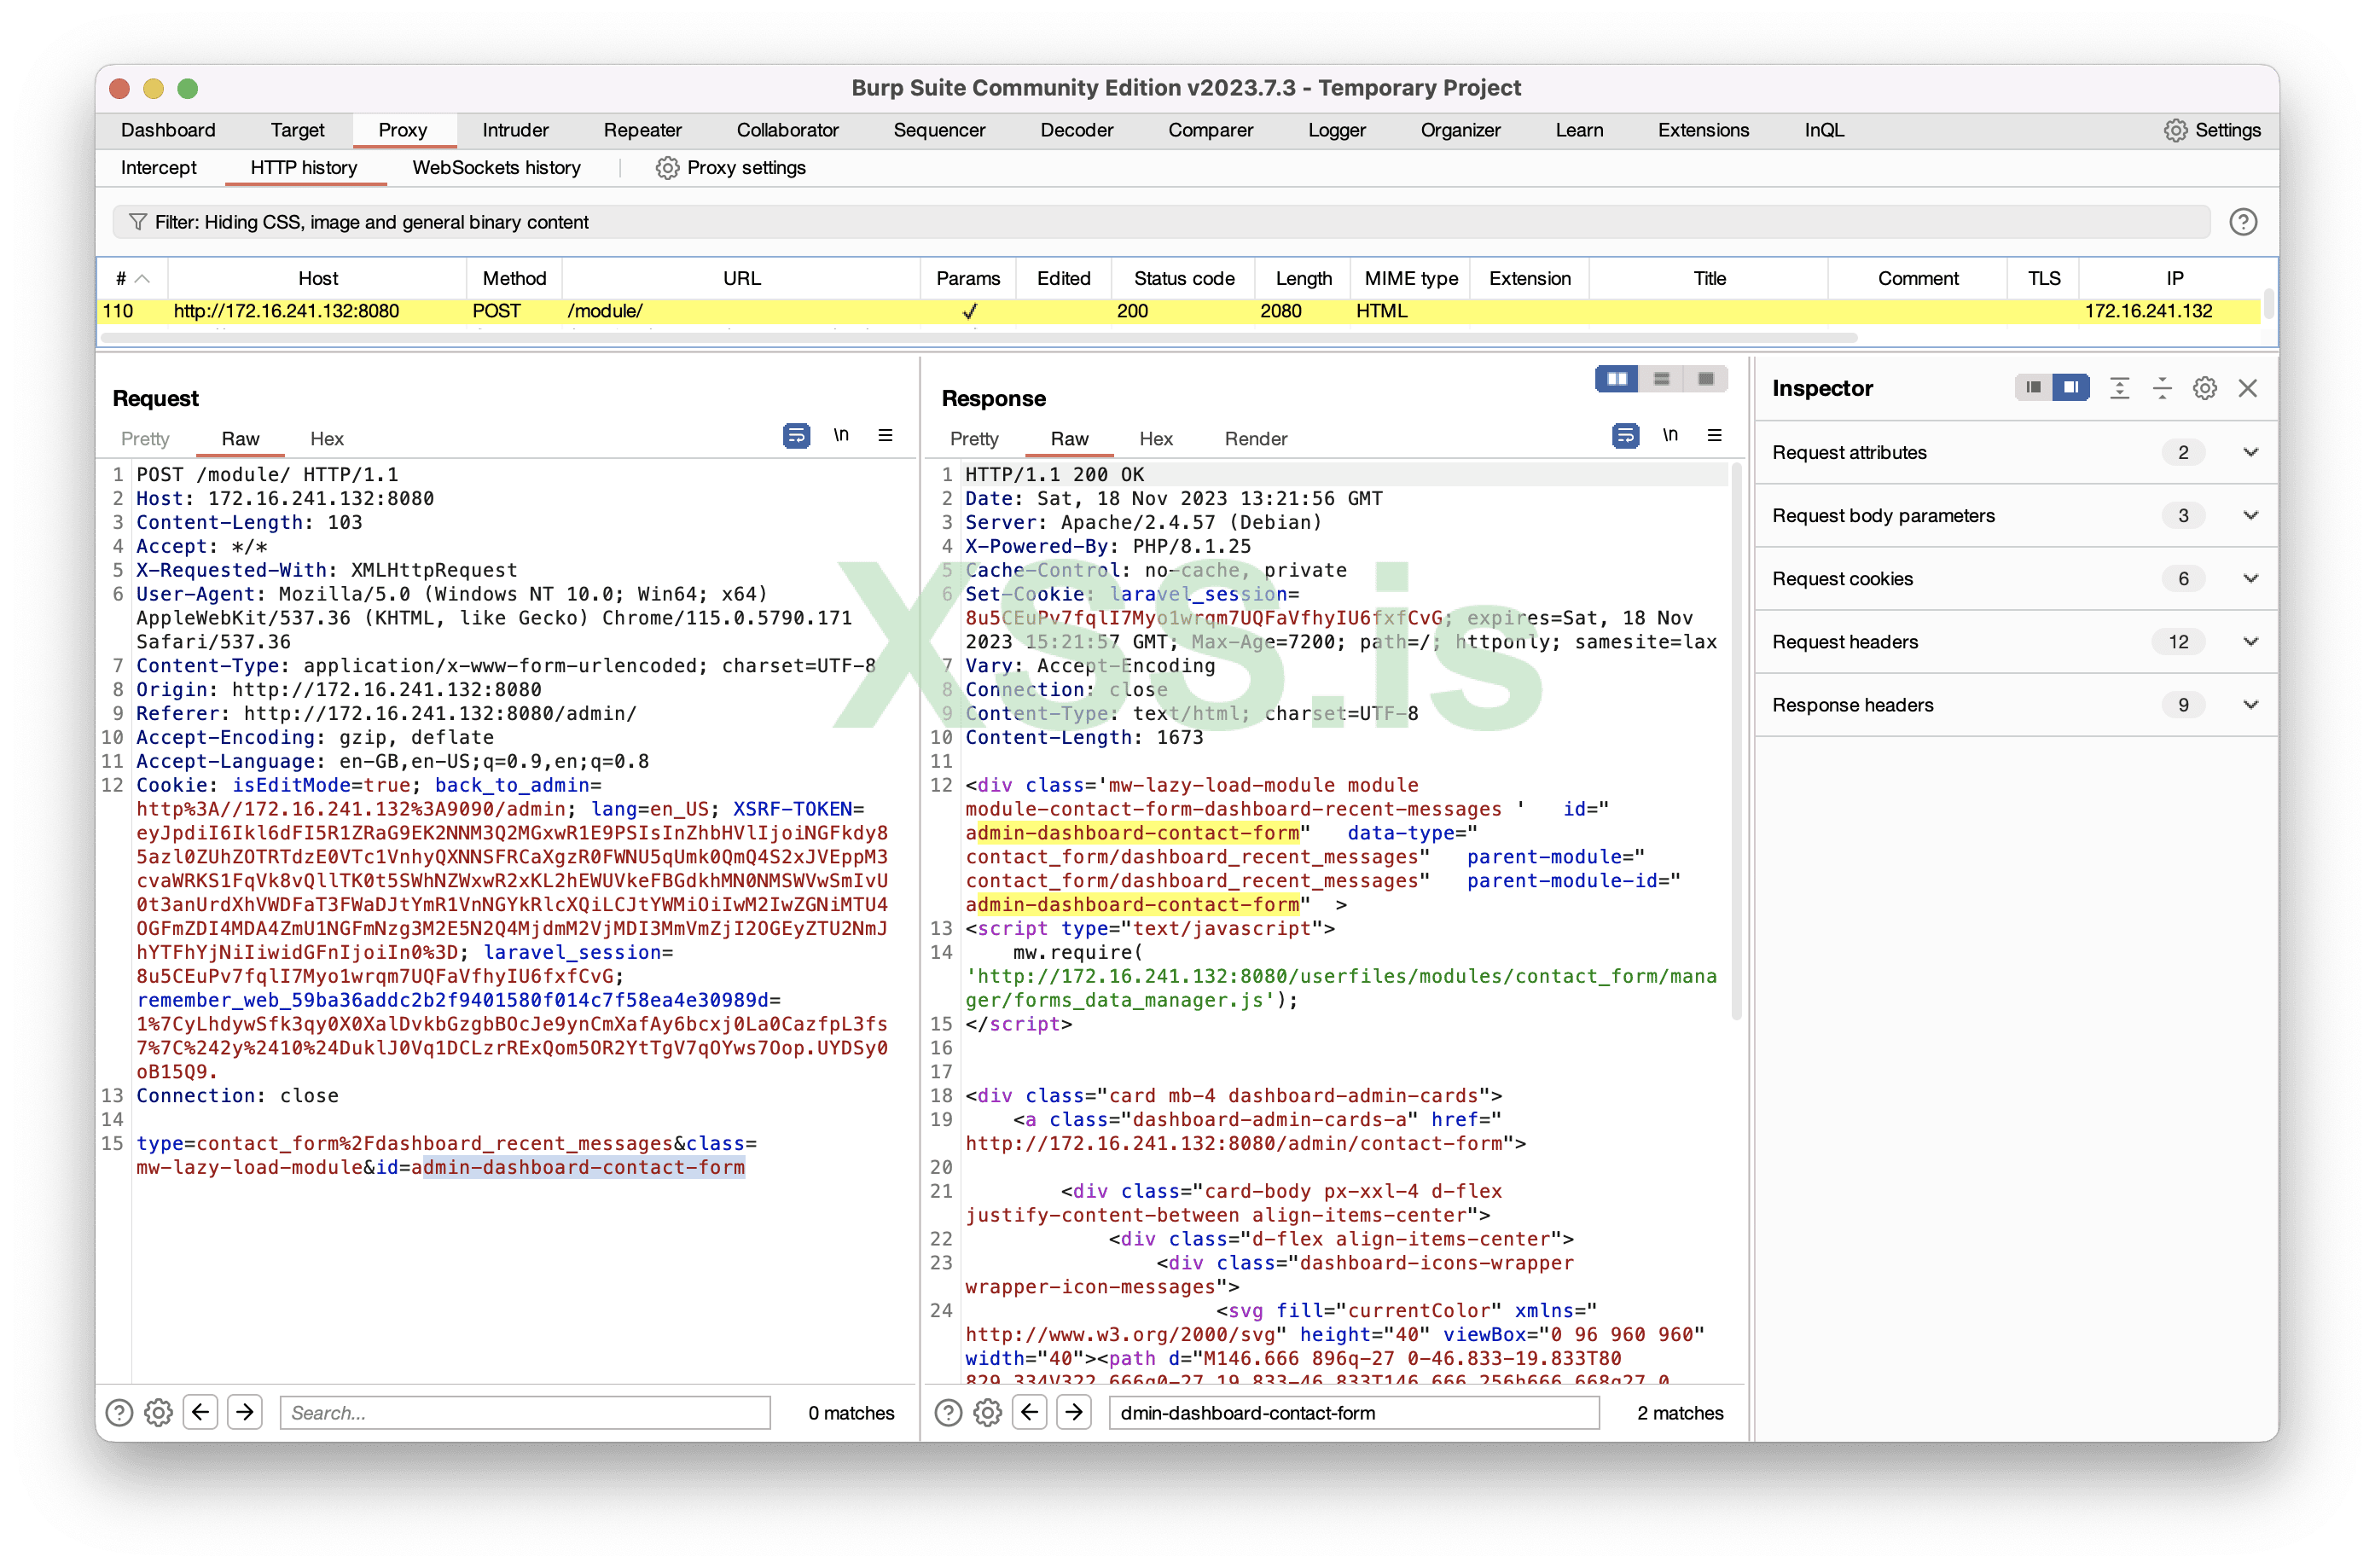Image resolution: width=2375 pixels, height=1568 pixels.
Task: Close the Inspector panel
Action: click(2247, 388)
